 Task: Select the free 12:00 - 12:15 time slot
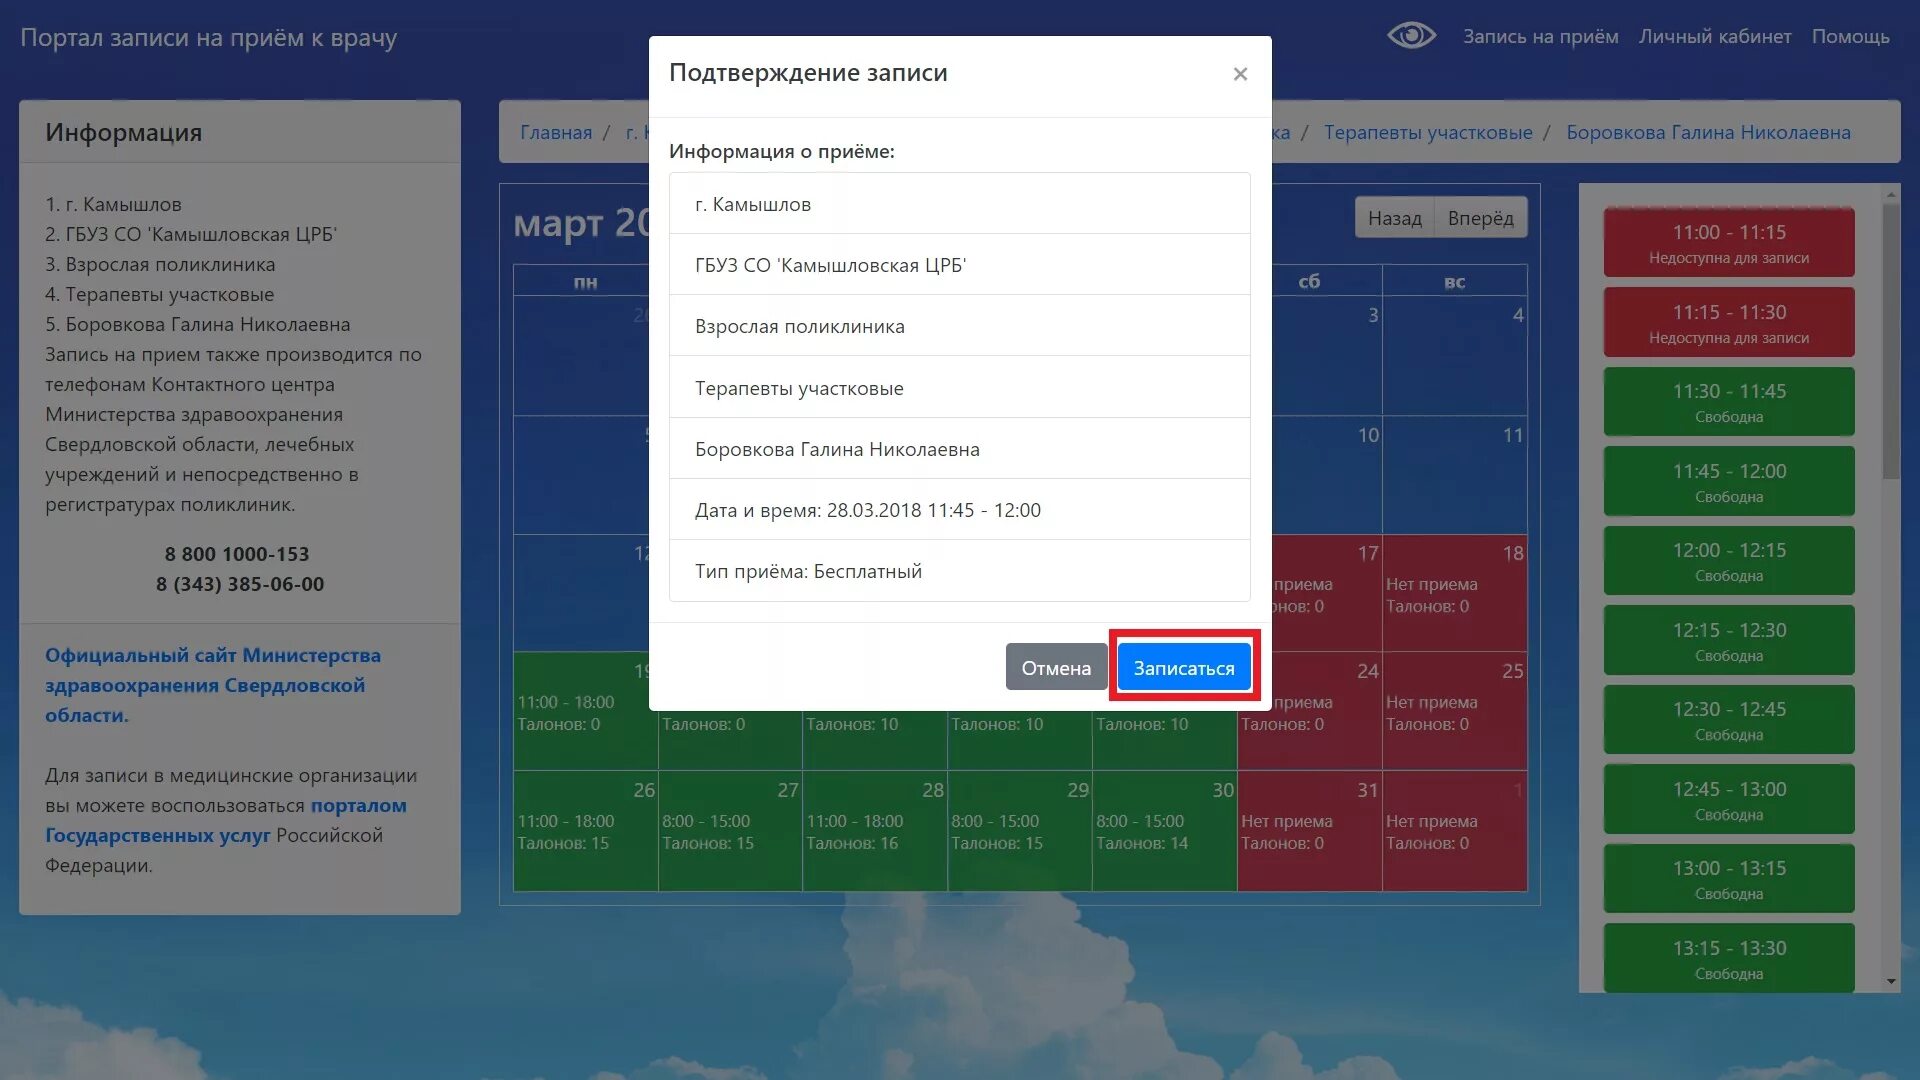(x=1729, y=561)
